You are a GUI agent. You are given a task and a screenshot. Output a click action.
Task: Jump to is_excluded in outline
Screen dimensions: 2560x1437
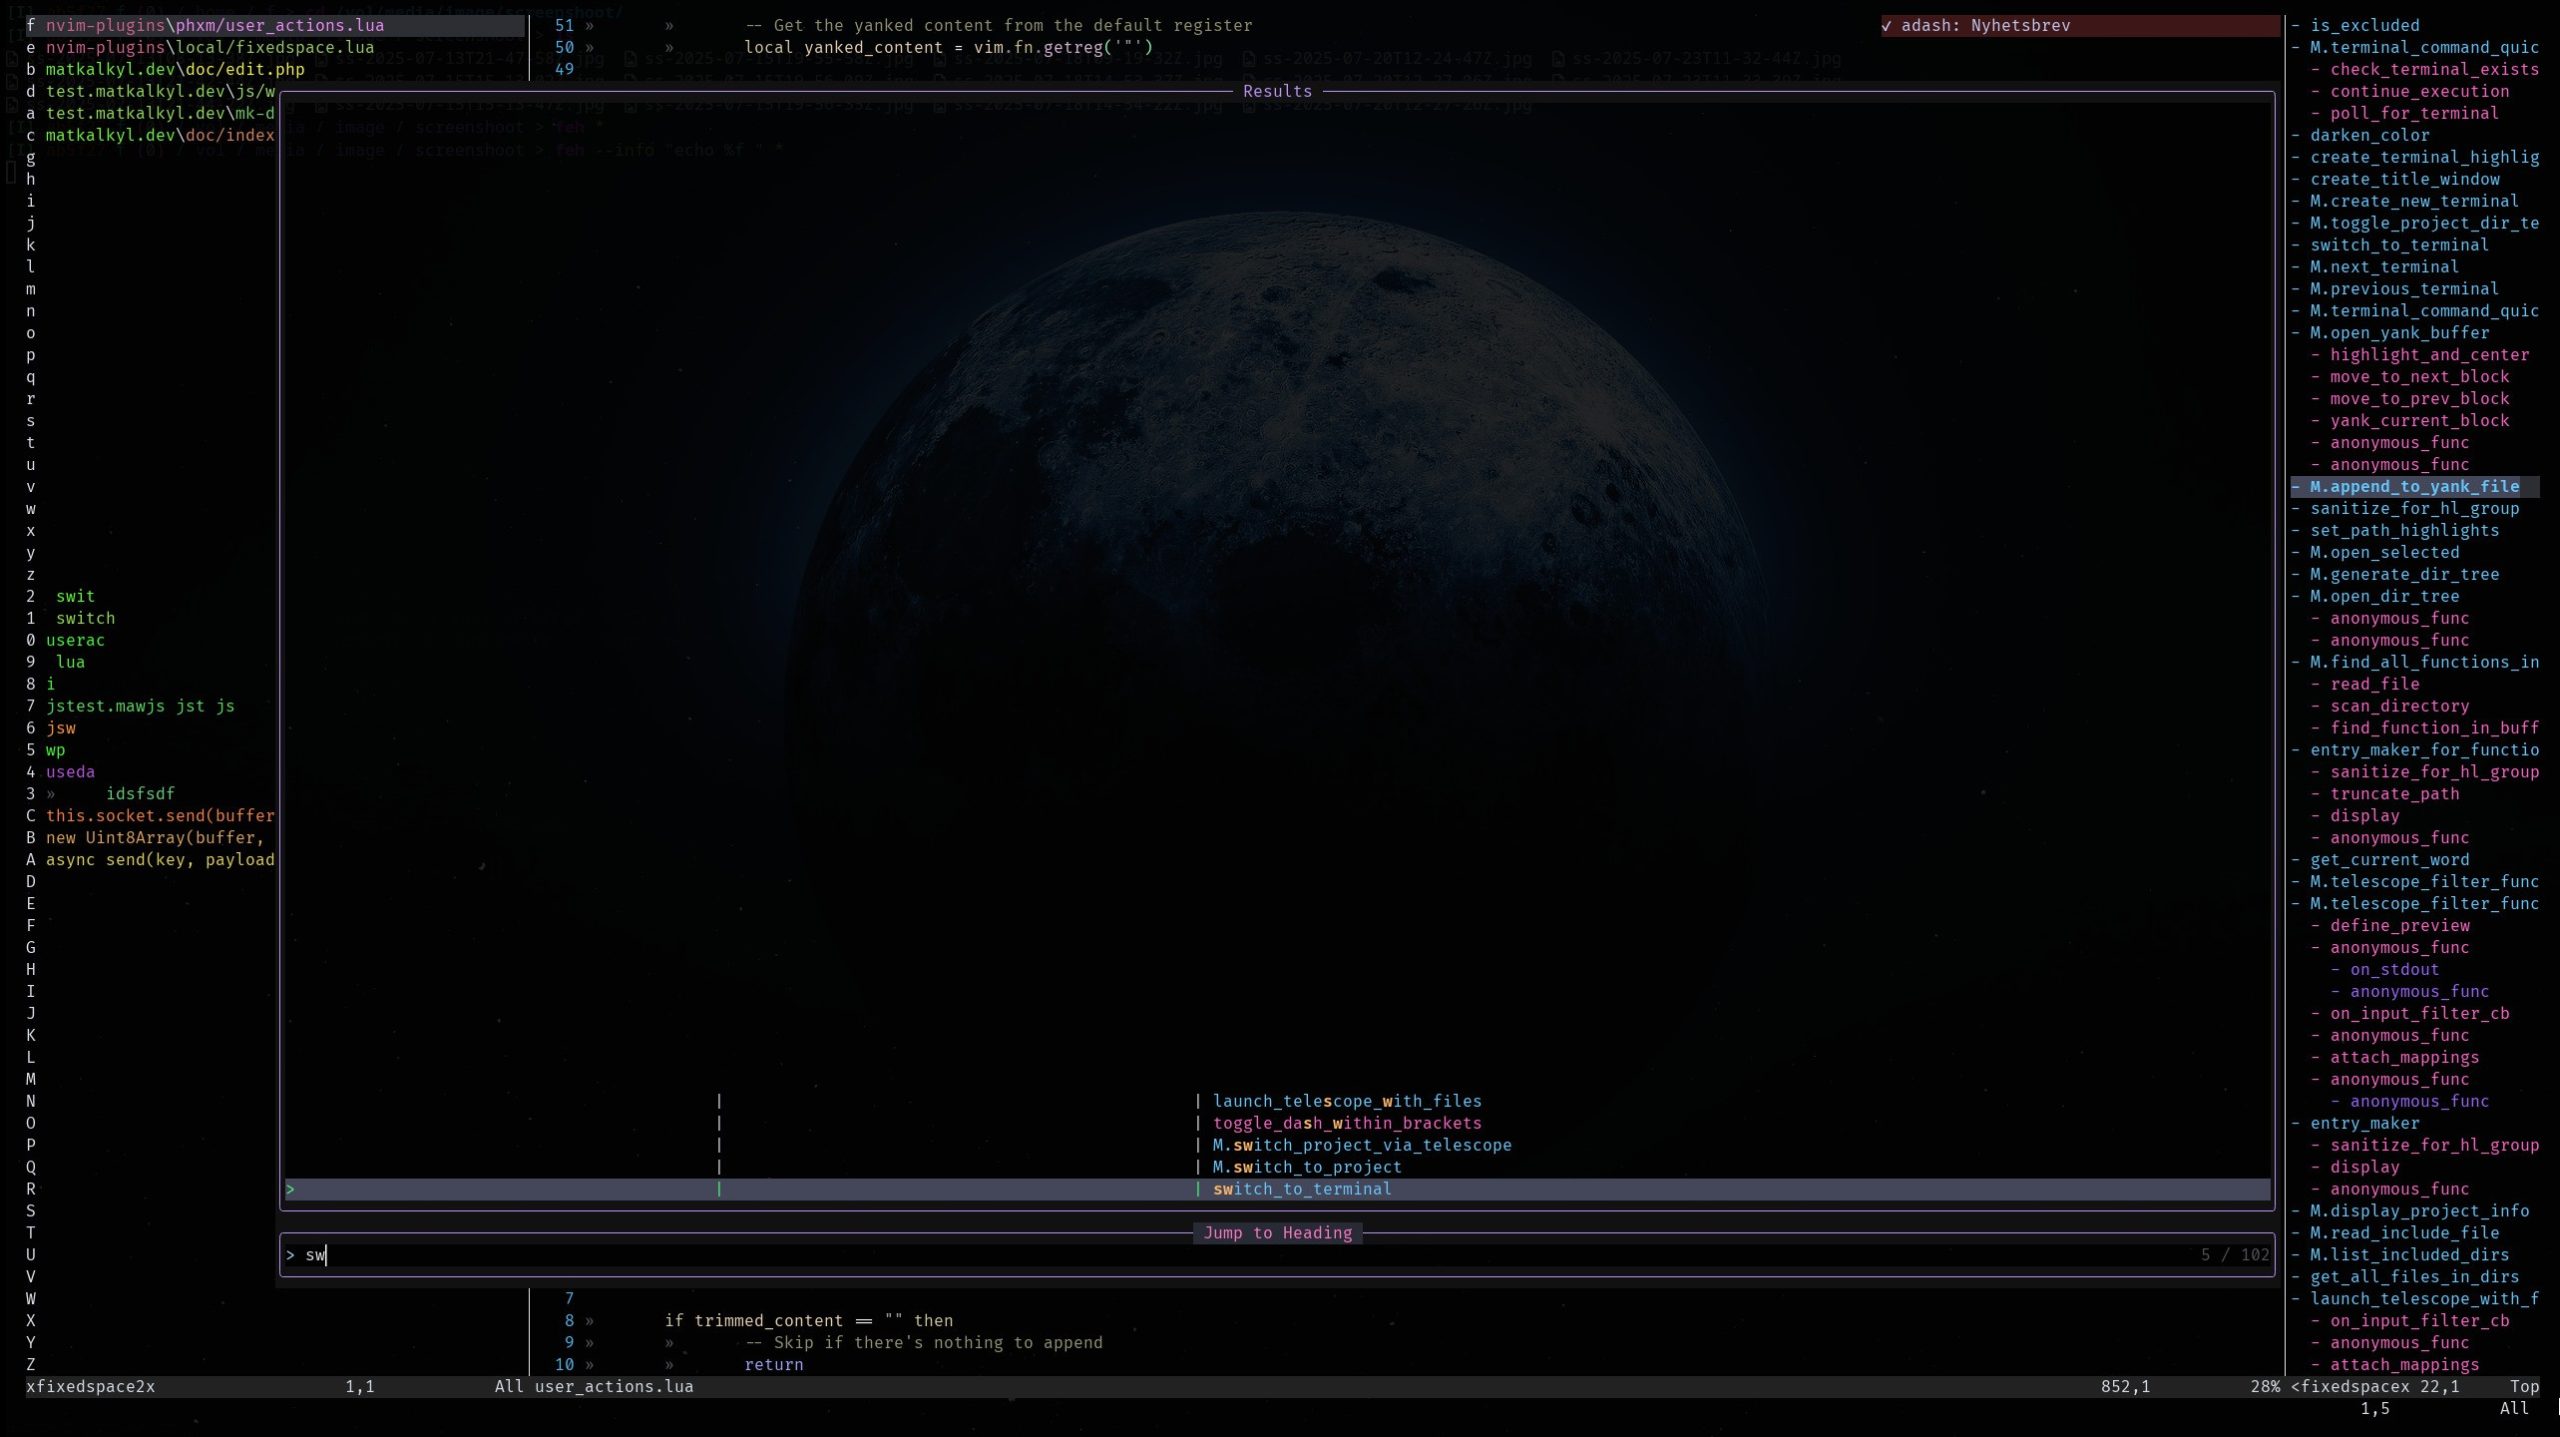[2364, 25]
